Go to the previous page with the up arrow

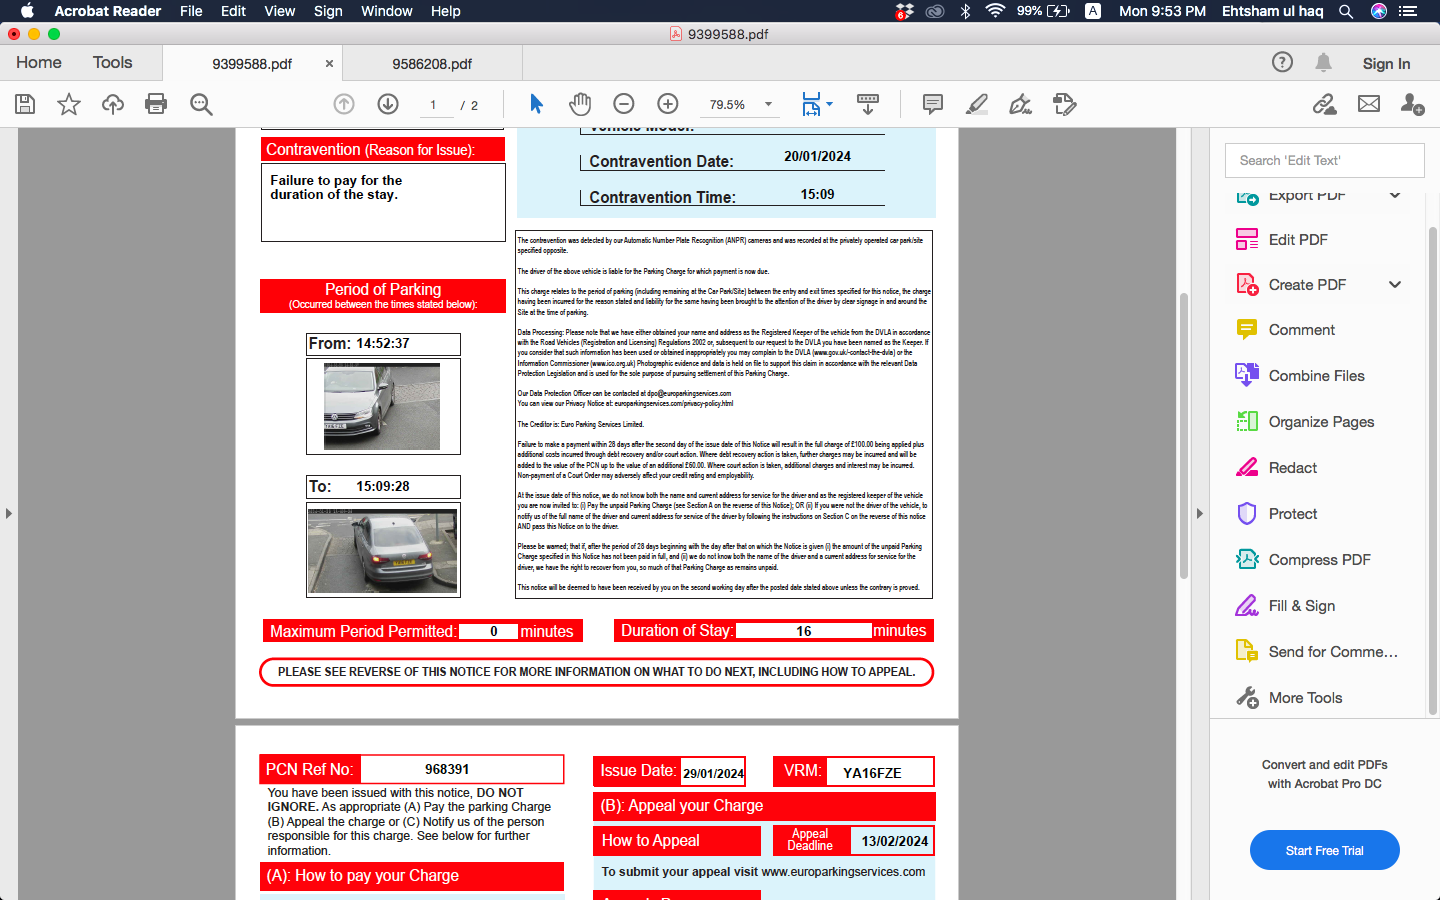pos(344,104)
